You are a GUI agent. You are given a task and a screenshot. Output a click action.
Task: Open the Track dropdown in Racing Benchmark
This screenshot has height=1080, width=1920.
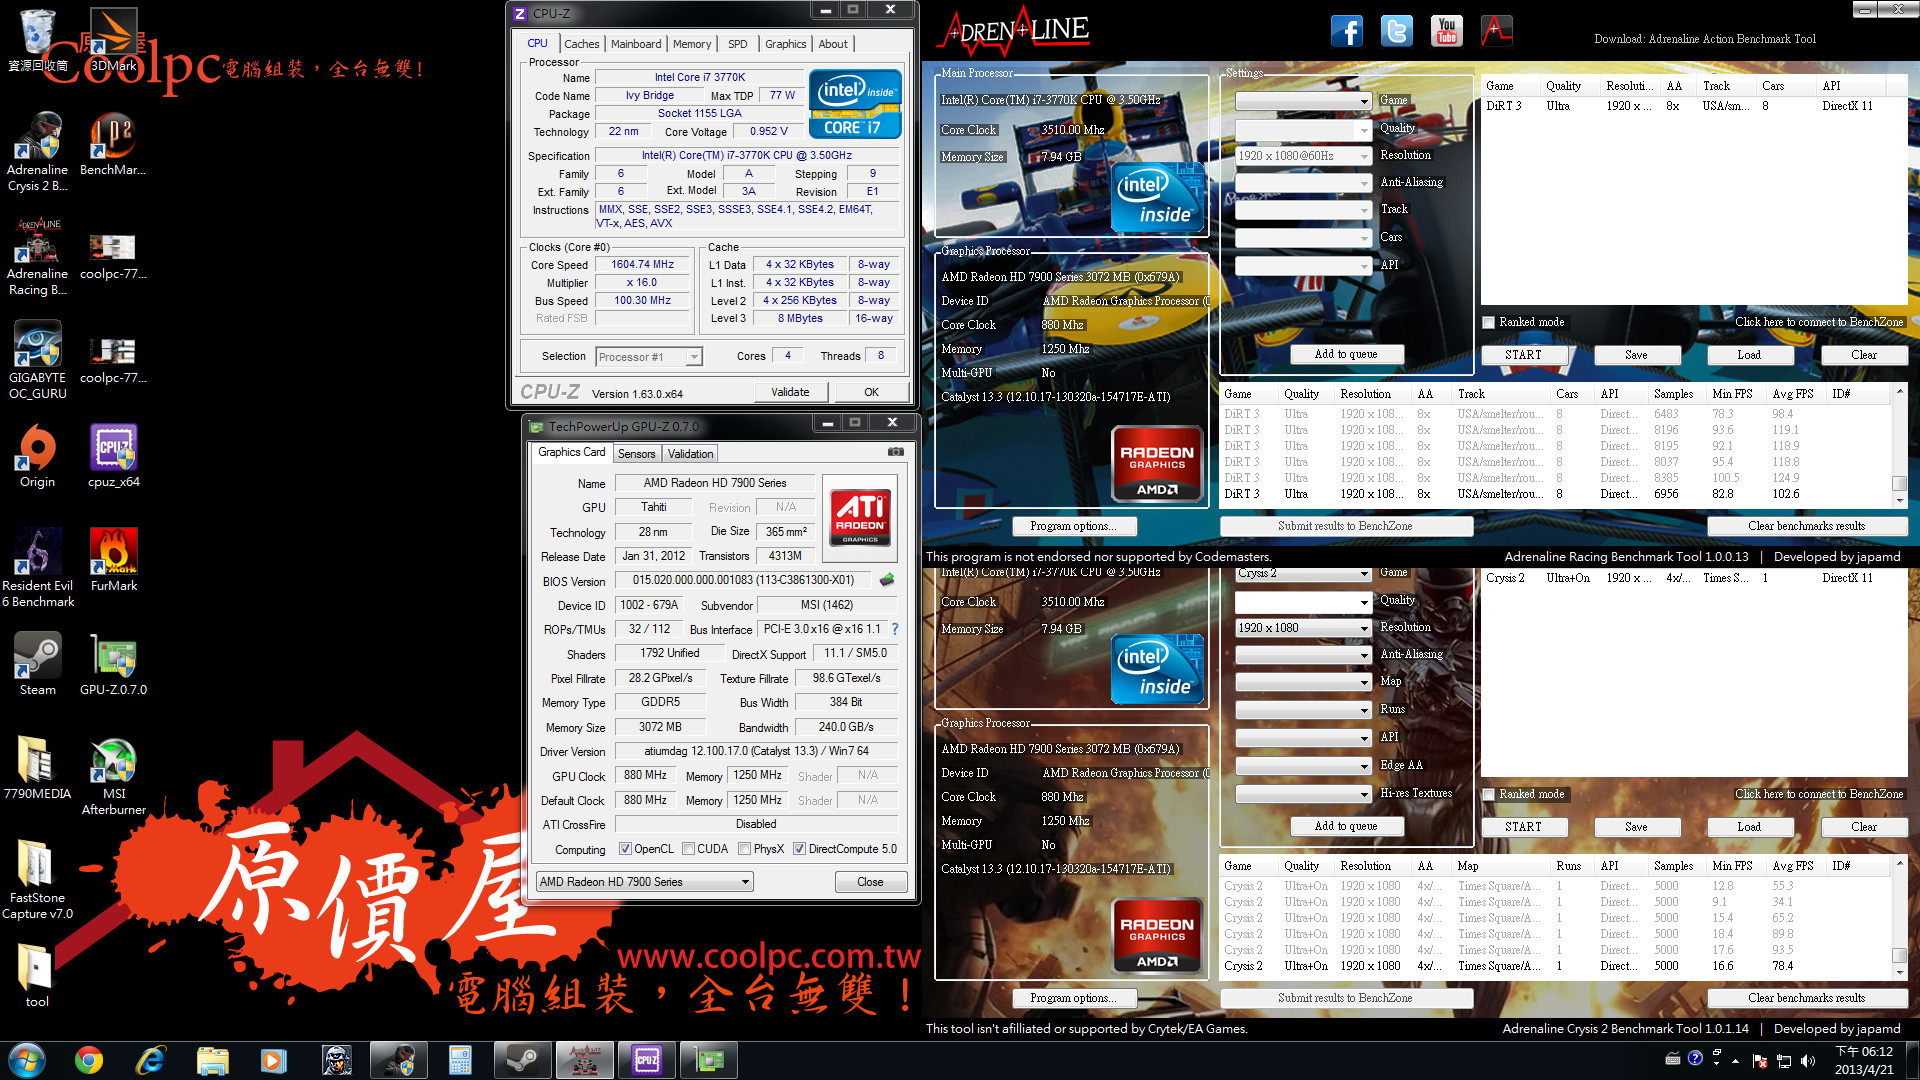point(1304,210)
